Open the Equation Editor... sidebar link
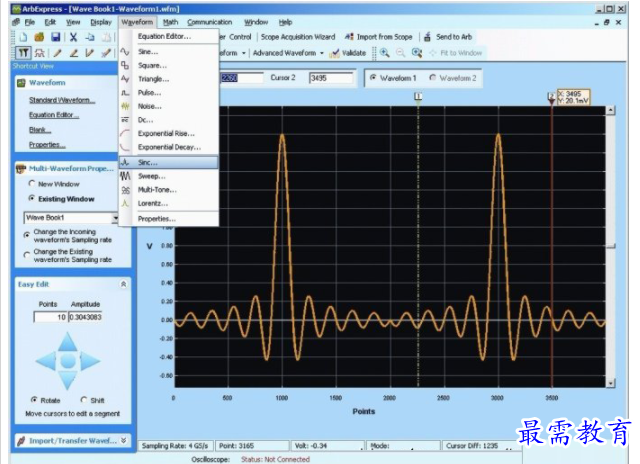The height and width of the screenshot is (464, 640). click(x=54, y=115)
